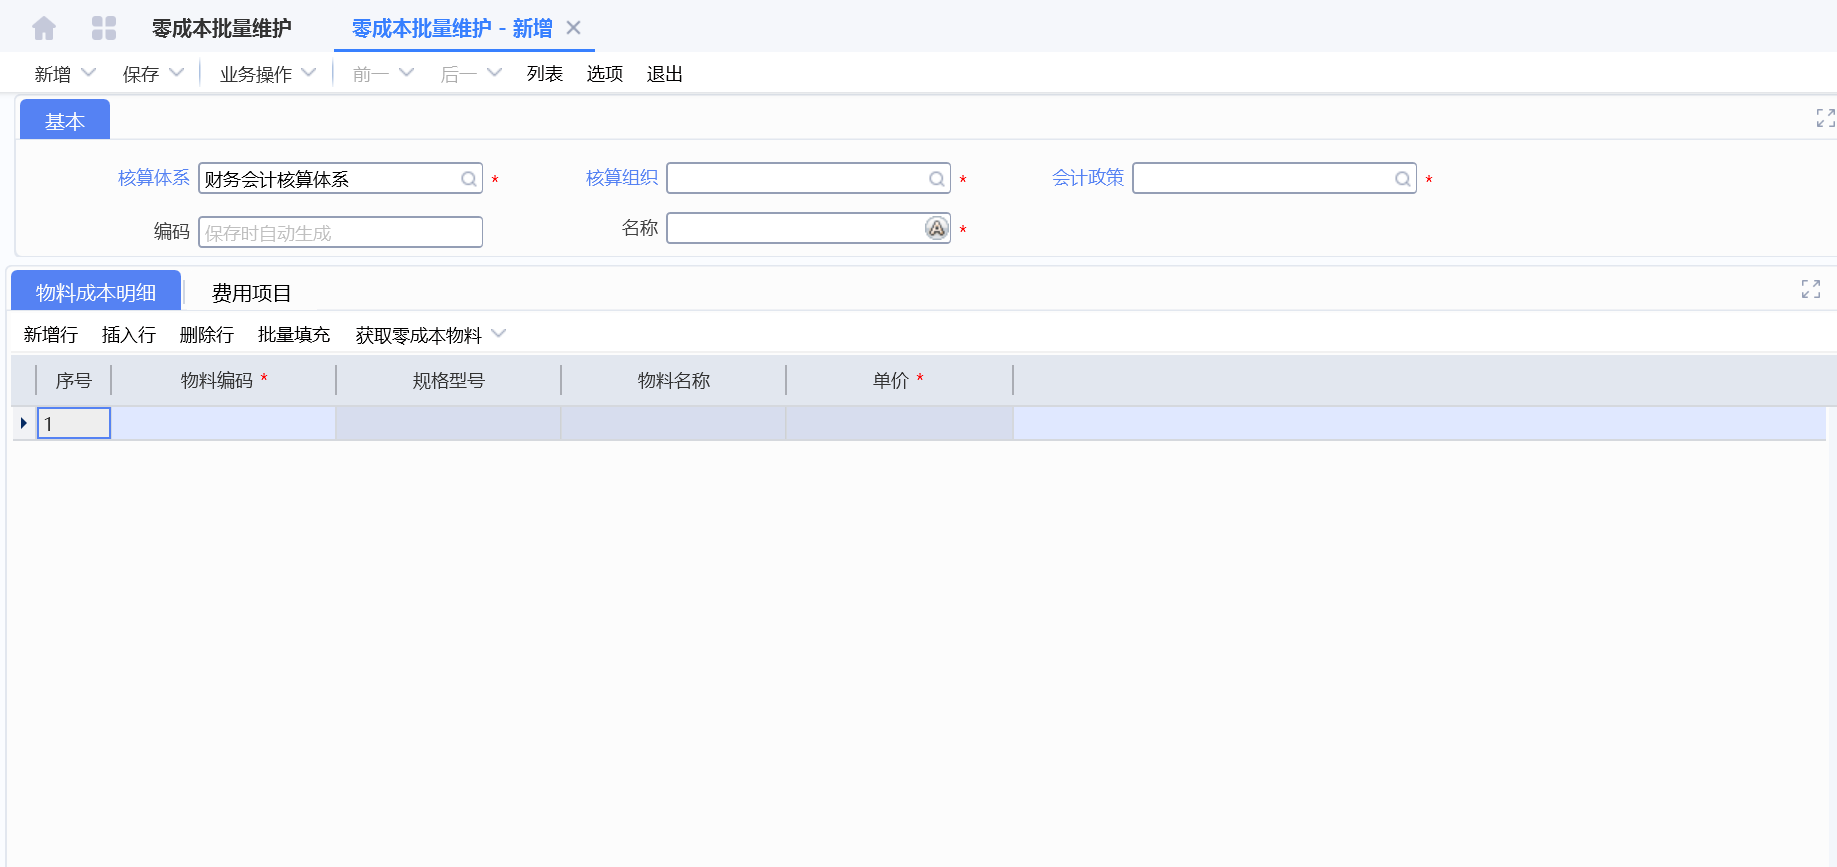The width and height of the screenshot is (1837, 867).
Task: Click 插入行 to insert a row
Action: pos(129,335)
